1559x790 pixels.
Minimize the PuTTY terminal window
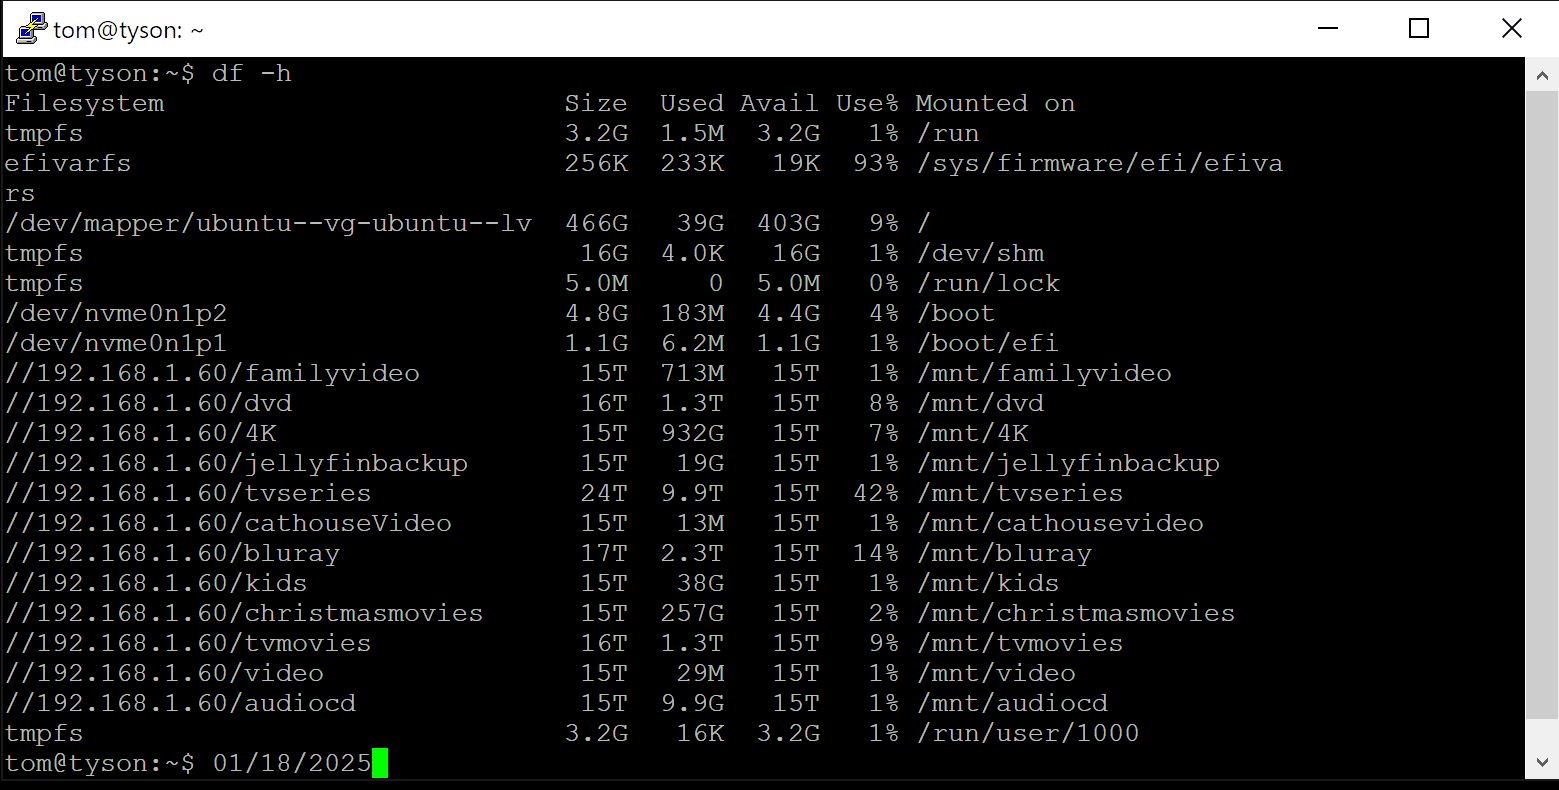1326,29
